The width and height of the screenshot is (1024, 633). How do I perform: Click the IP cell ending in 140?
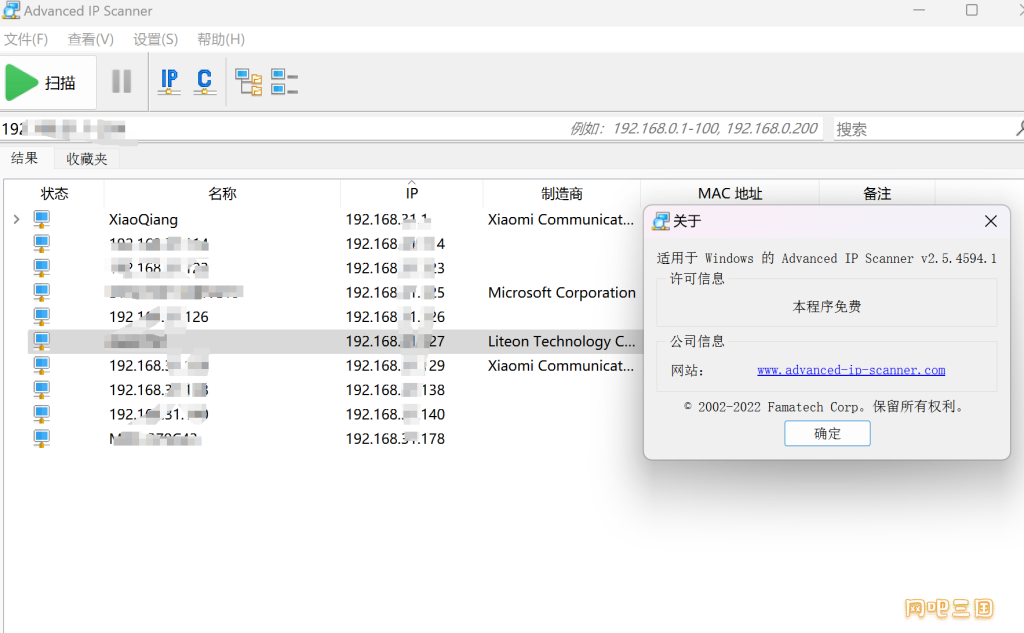click(395, 414)
